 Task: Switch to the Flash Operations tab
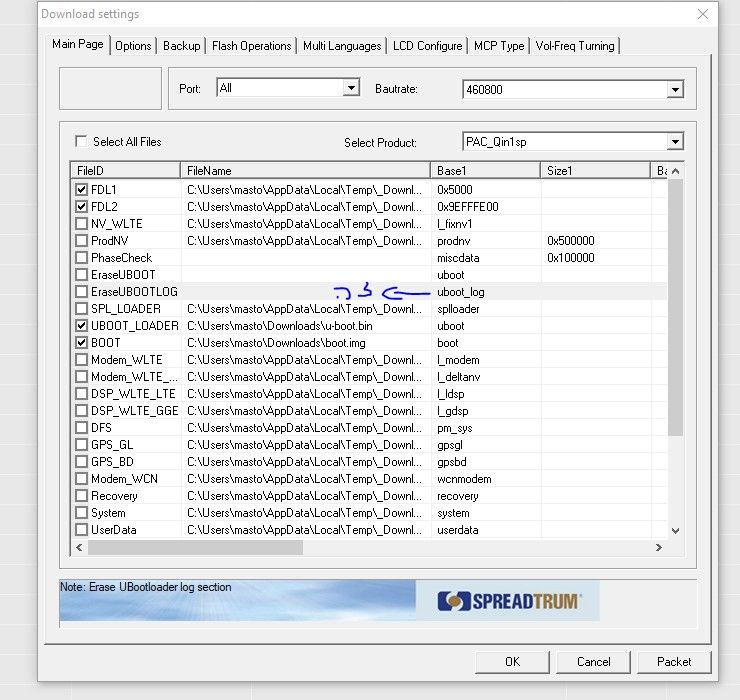(x=252, y=46)
